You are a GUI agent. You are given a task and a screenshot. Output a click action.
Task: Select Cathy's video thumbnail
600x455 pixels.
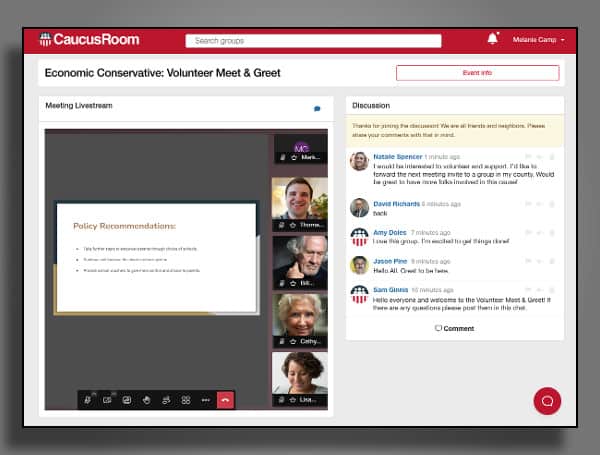pyautogui.click(x=300, y=321)
